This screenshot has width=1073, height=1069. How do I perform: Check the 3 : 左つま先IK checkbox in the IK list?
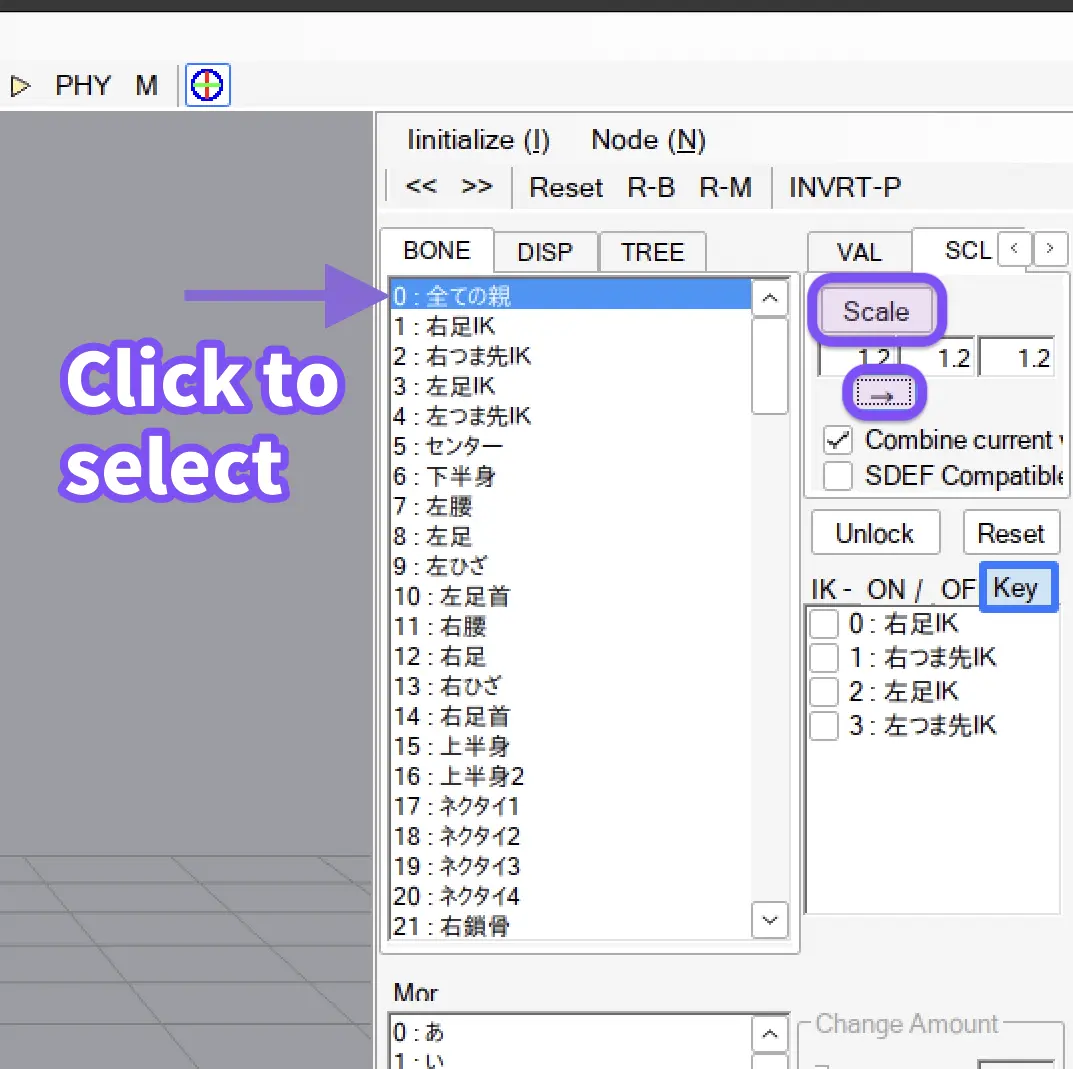pos(824,725)
